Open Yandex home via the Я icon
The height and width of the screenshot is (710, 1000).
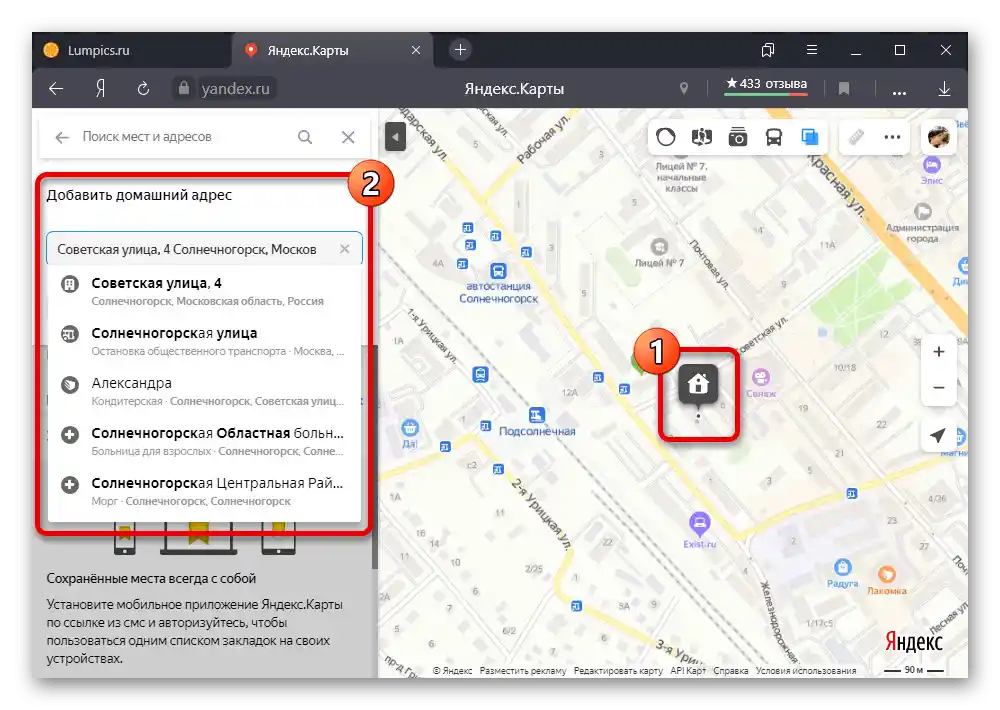pyautogui.click(x=100, y=89)
